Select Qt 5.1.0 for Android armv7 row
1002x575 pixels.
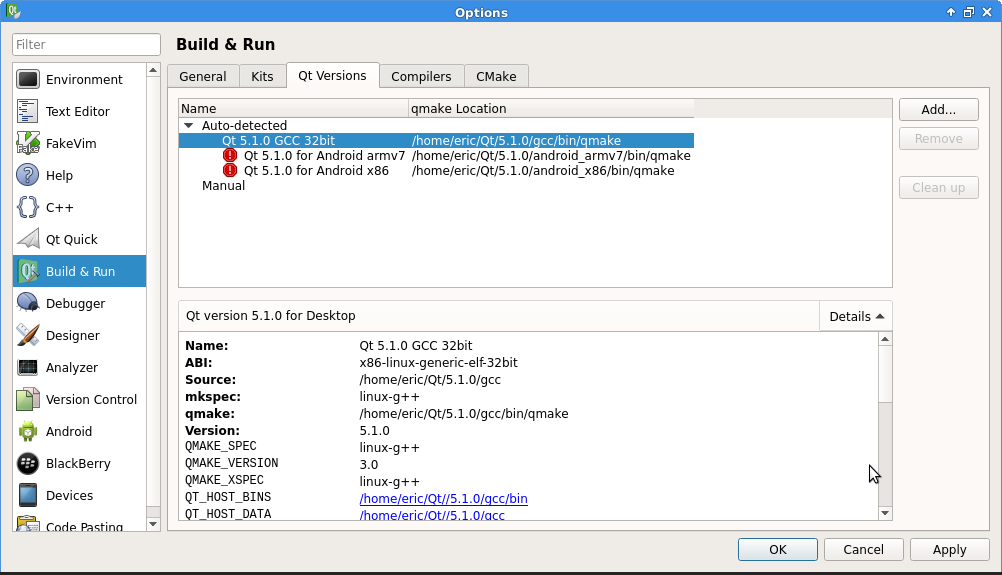coord(436,155)
